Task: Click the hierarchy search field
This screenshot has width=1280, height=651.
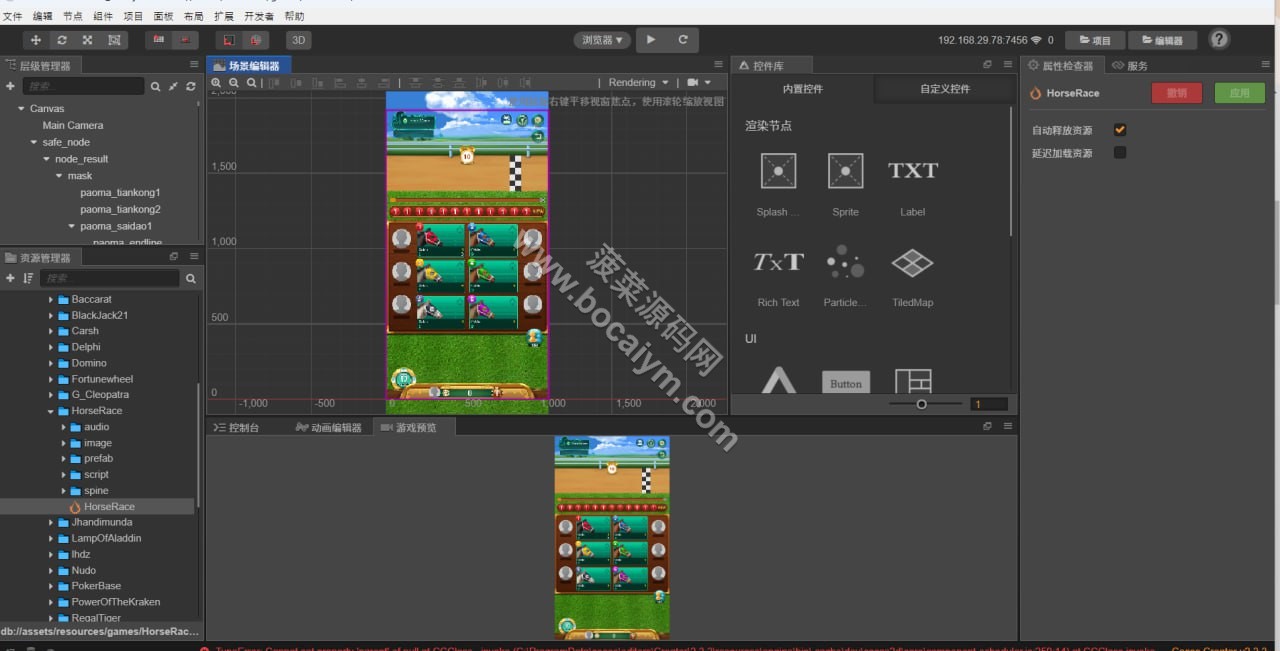Action: coord(83,87)
